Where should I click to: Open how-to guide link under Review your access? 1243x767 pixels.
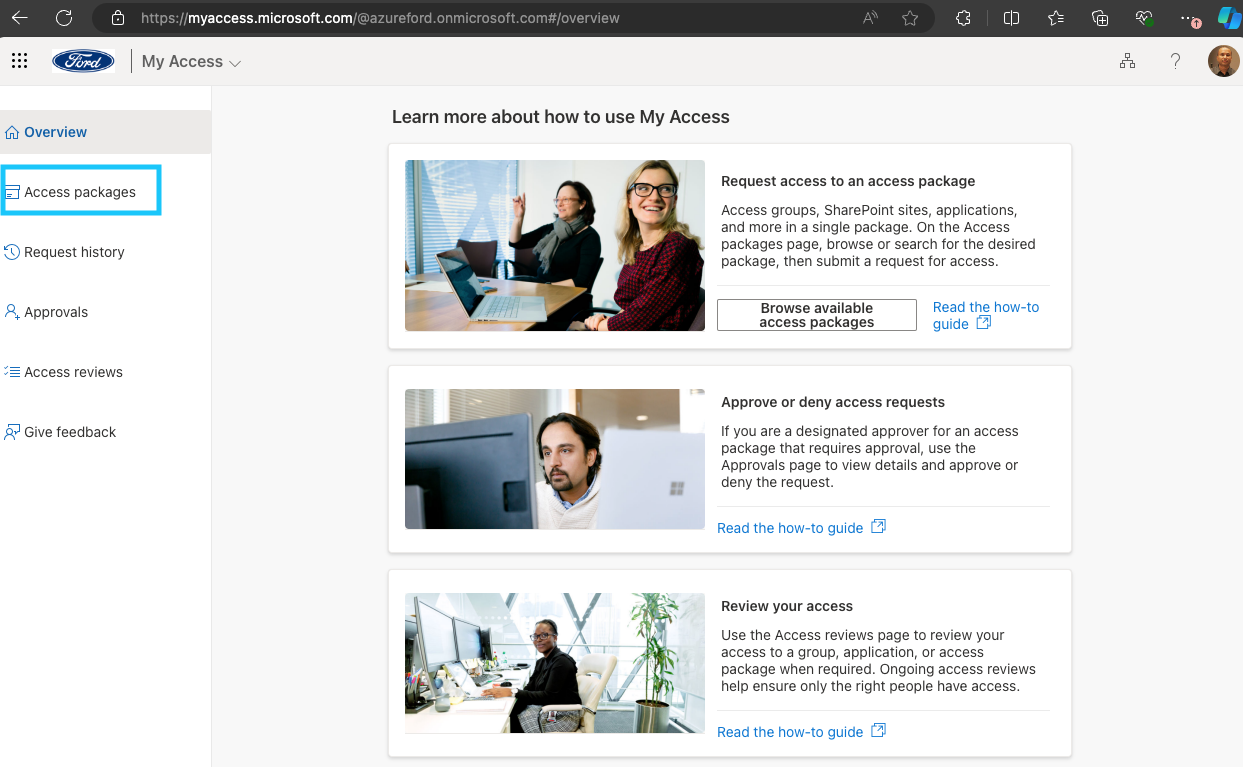(x=801, y=732)
